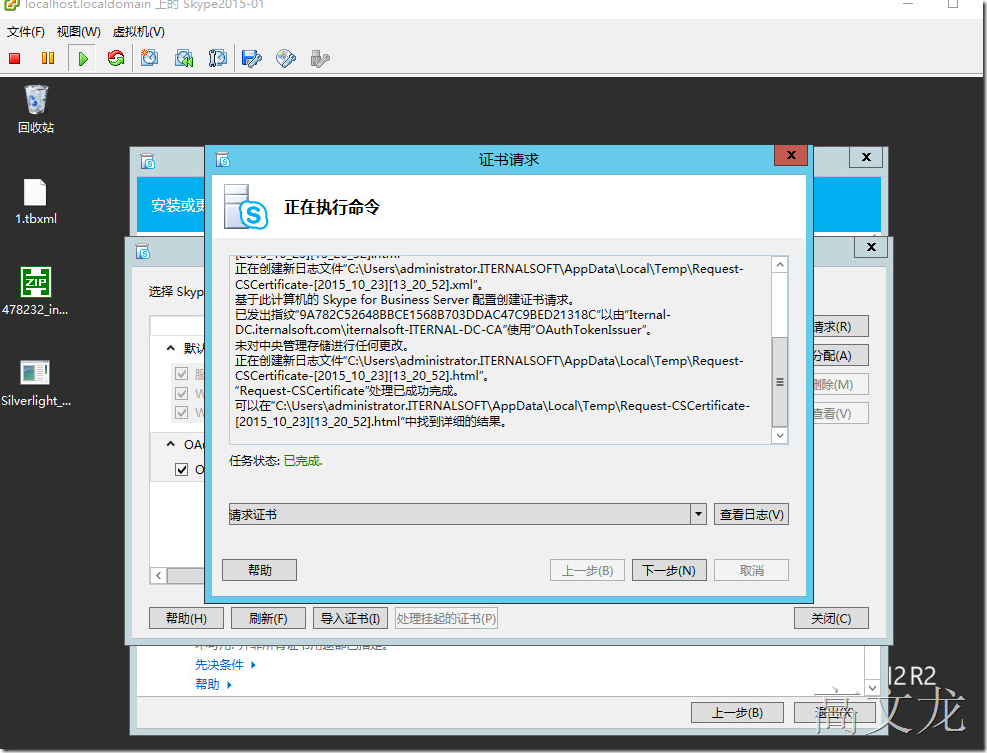Click the floppy connect toolbar icon
987x753 pixels.
click(252, 59)
